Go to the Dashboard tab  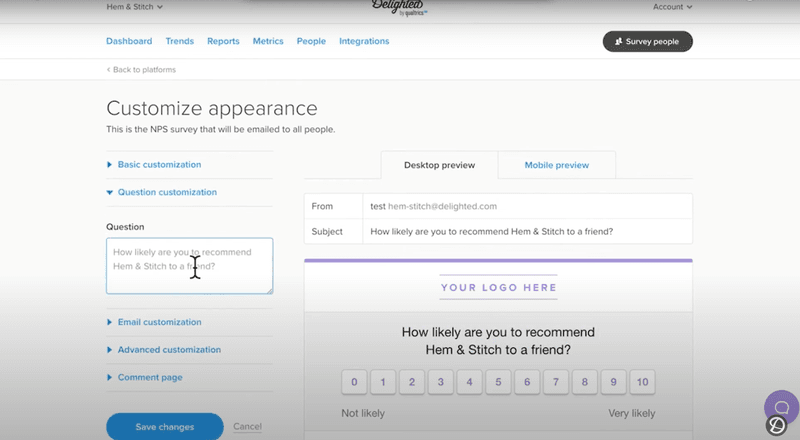[x=129, y=41]
